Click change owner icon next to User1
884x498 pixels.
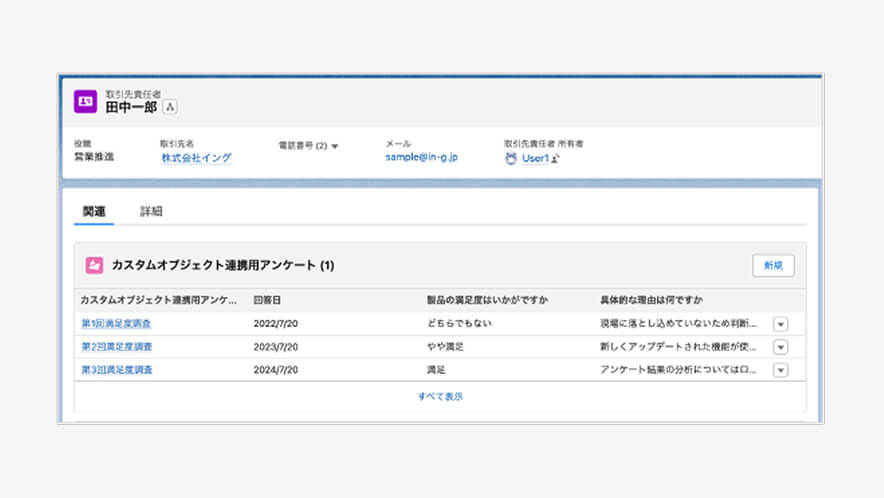(x=556, y=158)
